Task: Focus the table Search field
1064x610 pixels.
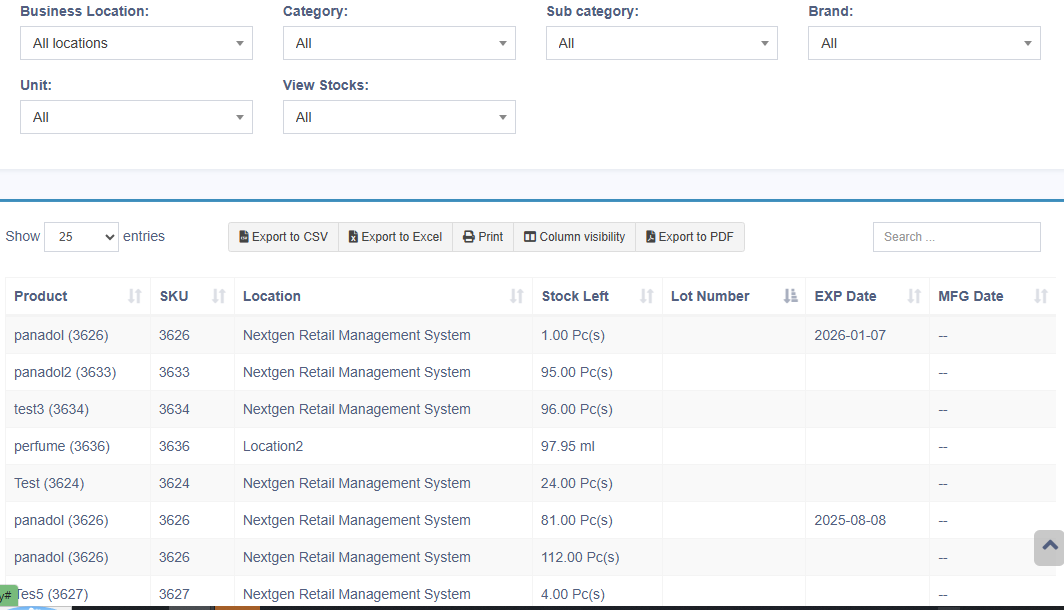Action: pyautogui.click(x=957, y=237)
